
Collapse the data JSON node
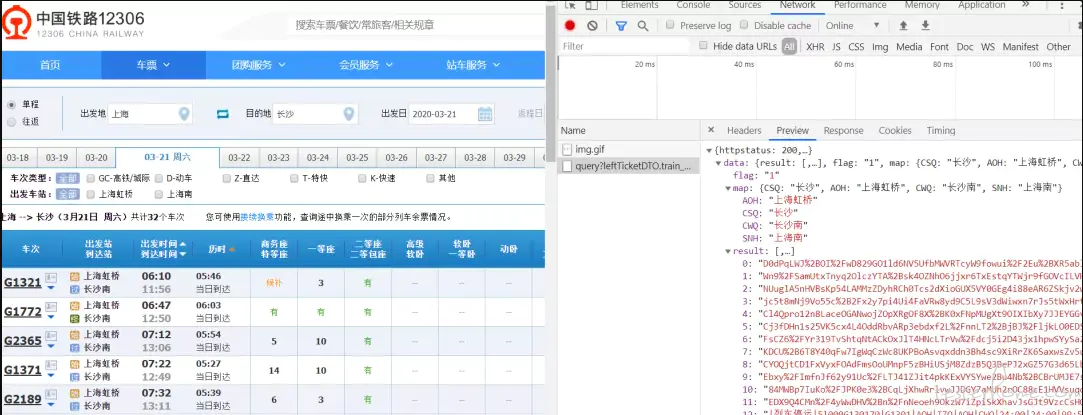[718, 162]
